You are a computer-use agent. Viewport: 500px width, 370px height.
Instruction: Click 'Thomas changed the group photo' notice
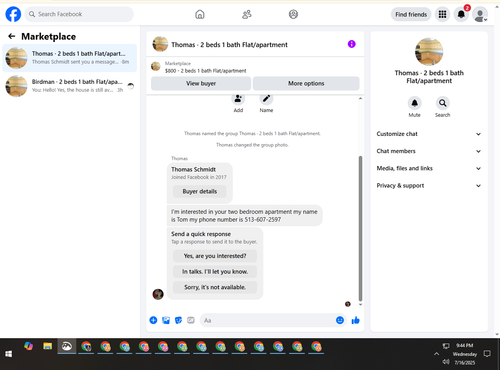(x=252, y=145)
